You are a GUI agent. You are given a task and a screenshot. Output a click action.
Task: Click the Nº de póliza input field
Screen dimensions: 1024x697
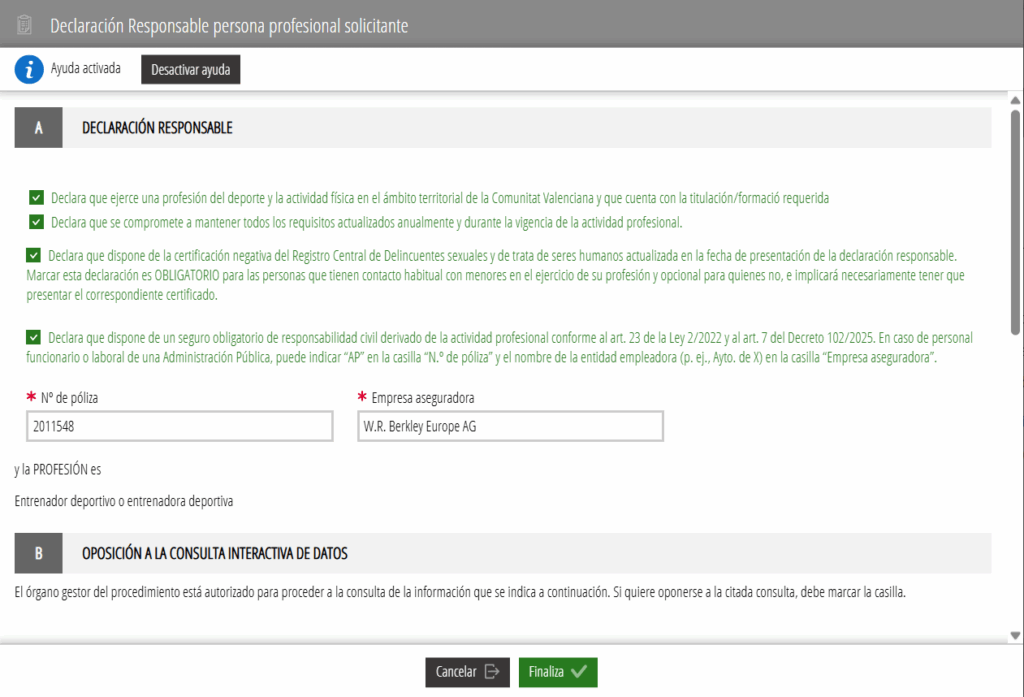pyautogui.click(x=179, y=427)
